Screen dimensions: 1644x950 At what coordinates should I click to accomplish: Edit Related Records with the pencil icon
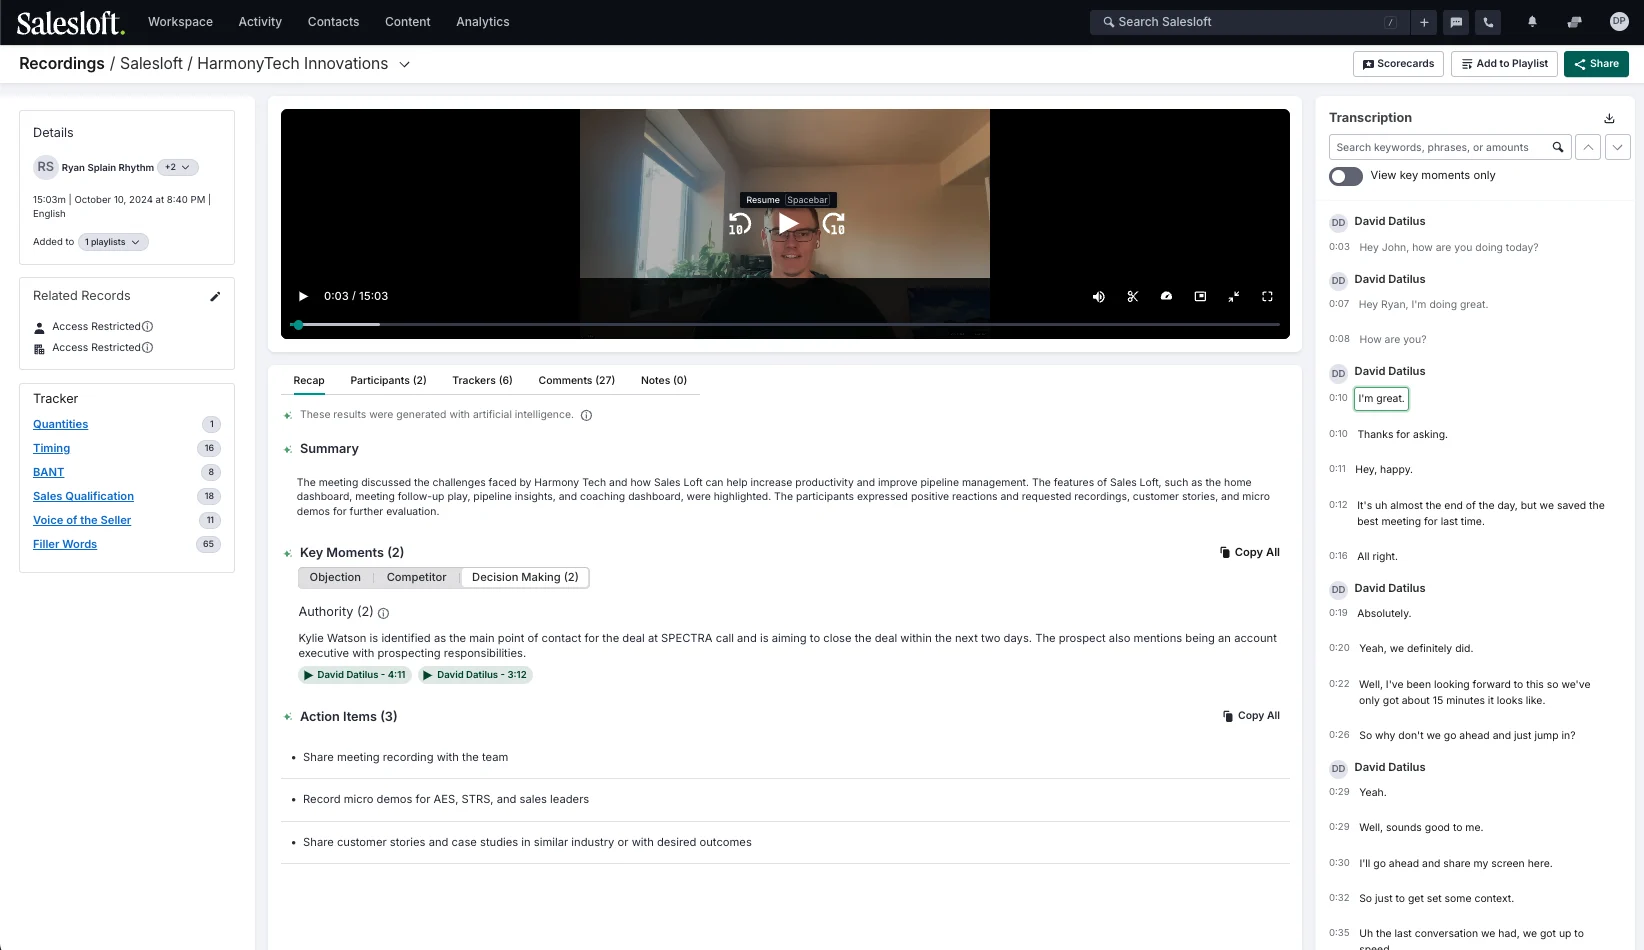click(214, 296)
